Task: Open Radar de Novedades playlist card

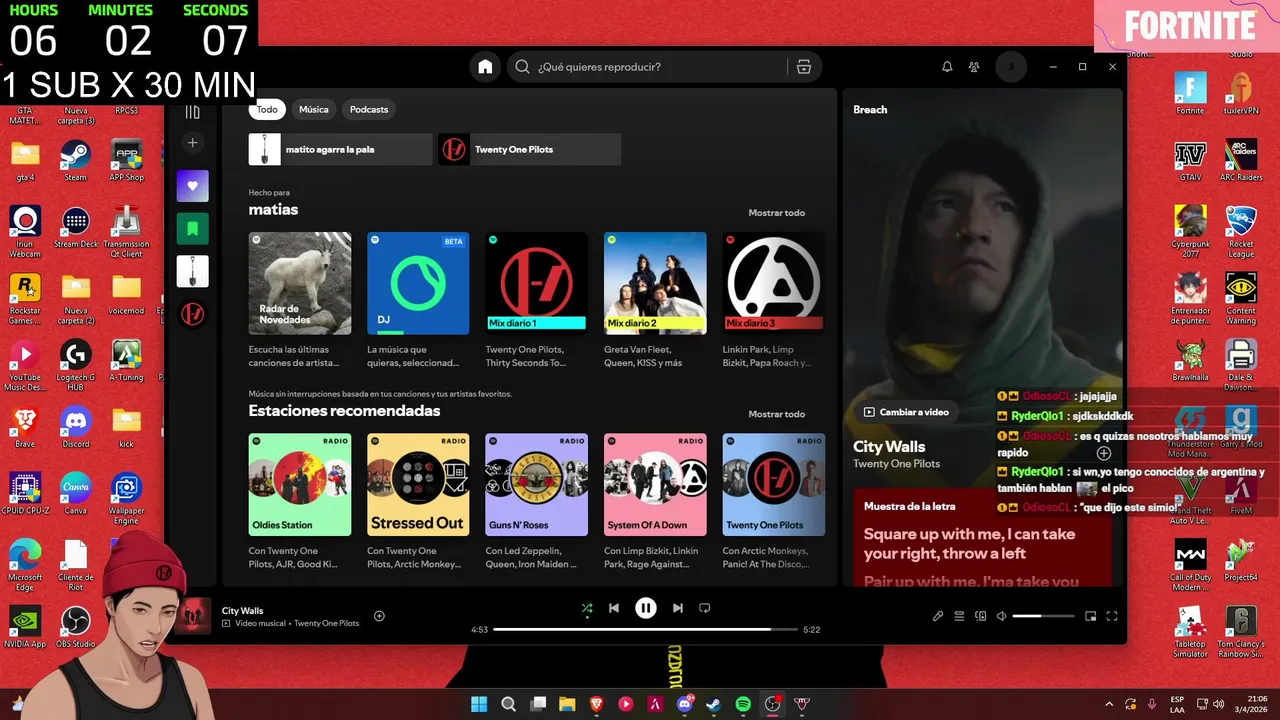Action: pos(300,301)
